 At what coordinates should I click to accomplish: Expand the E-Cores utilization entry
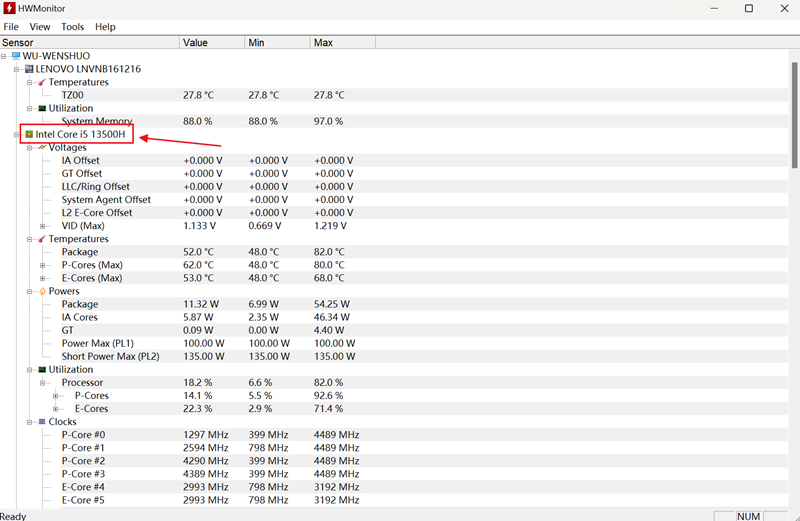point(56,409)
